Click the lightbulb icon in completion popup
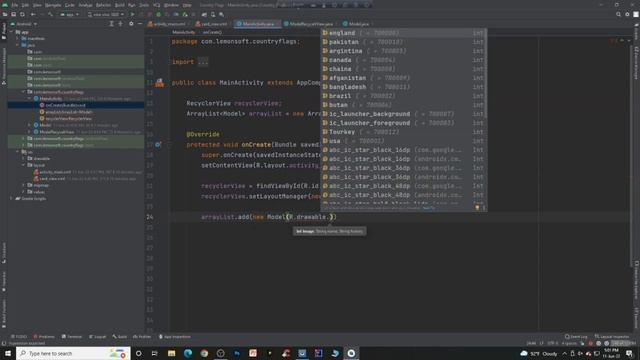This screenshot has height=360, width=640. [x=477, y=208]
